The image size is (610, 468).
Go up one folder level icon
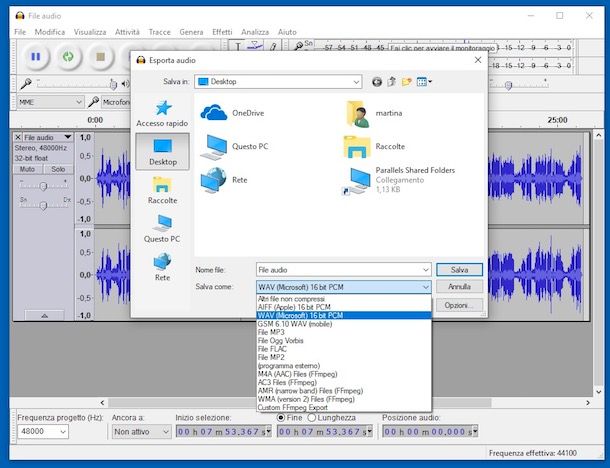point(392,82)
